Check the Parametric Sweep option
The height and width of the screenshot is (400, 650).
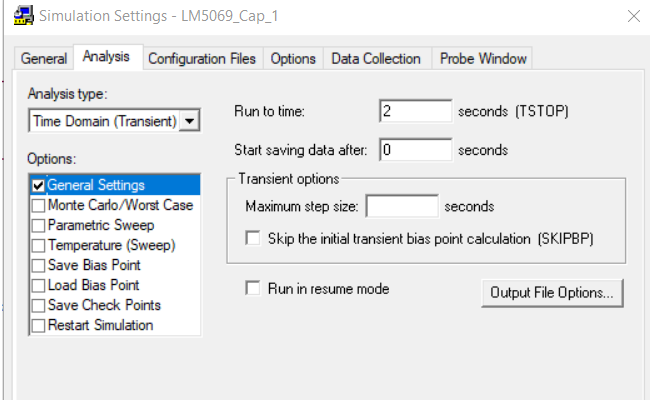(x=39, y=225)
